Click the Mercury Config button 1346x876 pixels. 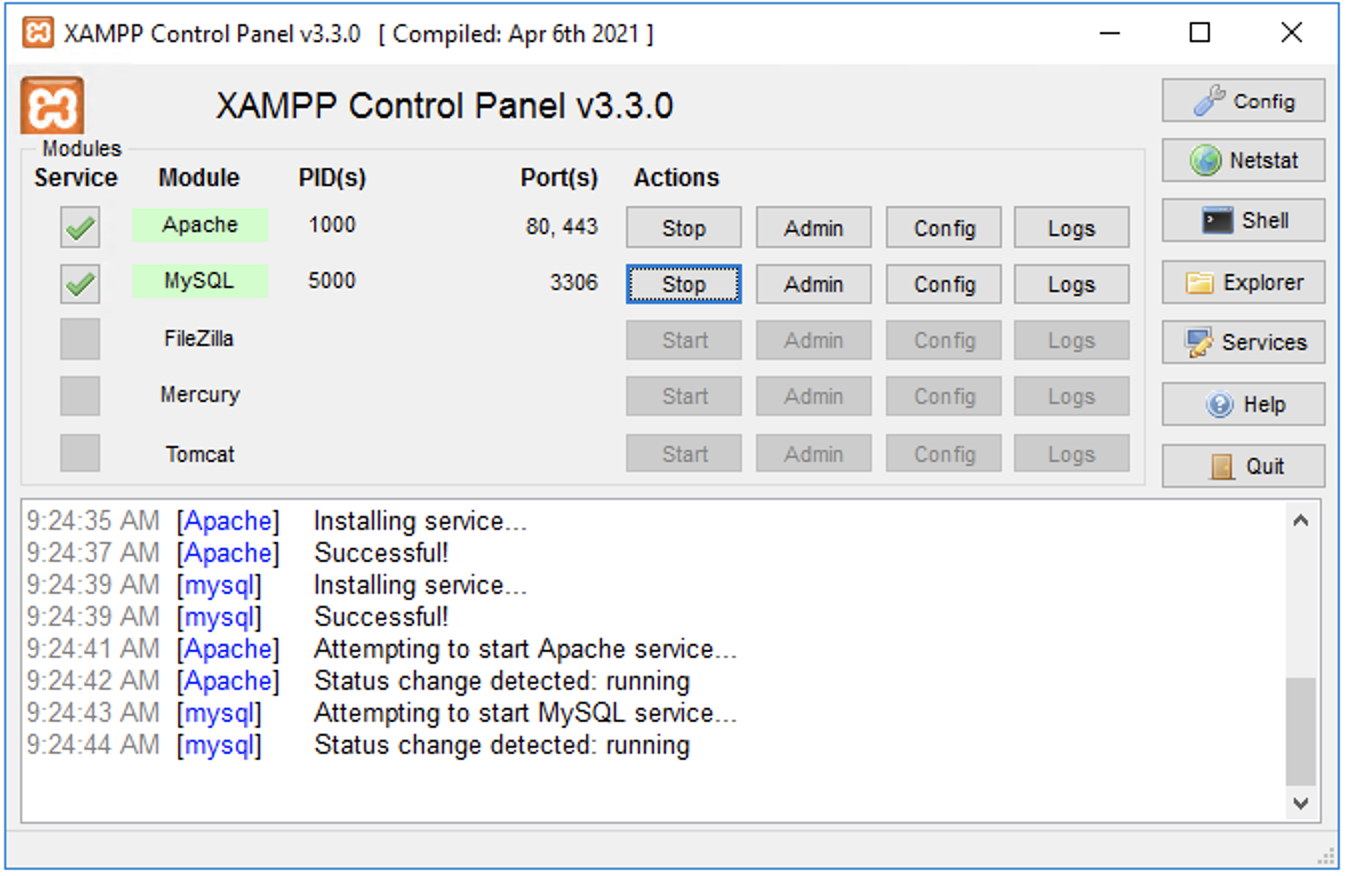[x=944, y=396]
